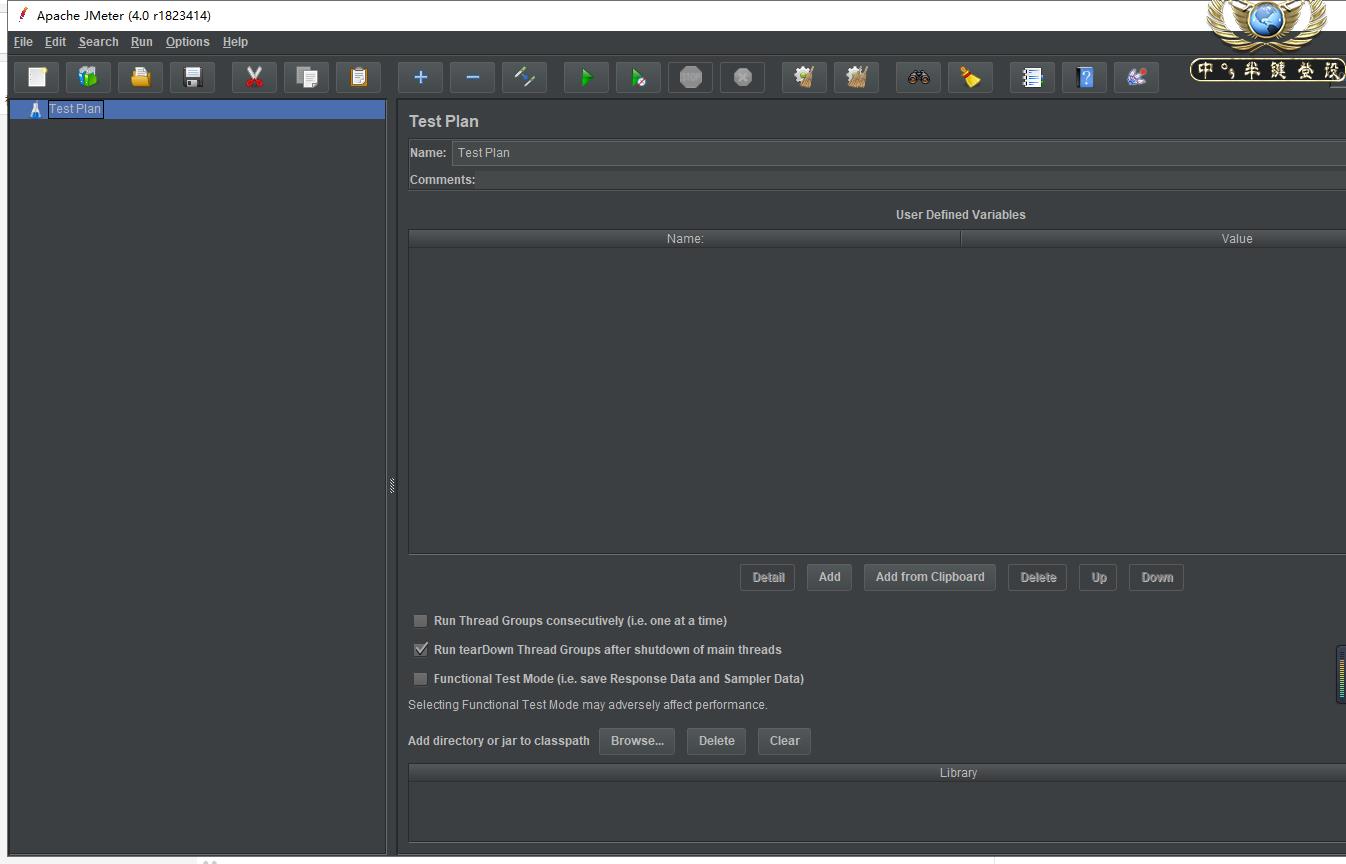
Task: Open the Function Helper list icon
Action: pyautogui.click(x=1033, y=77)
